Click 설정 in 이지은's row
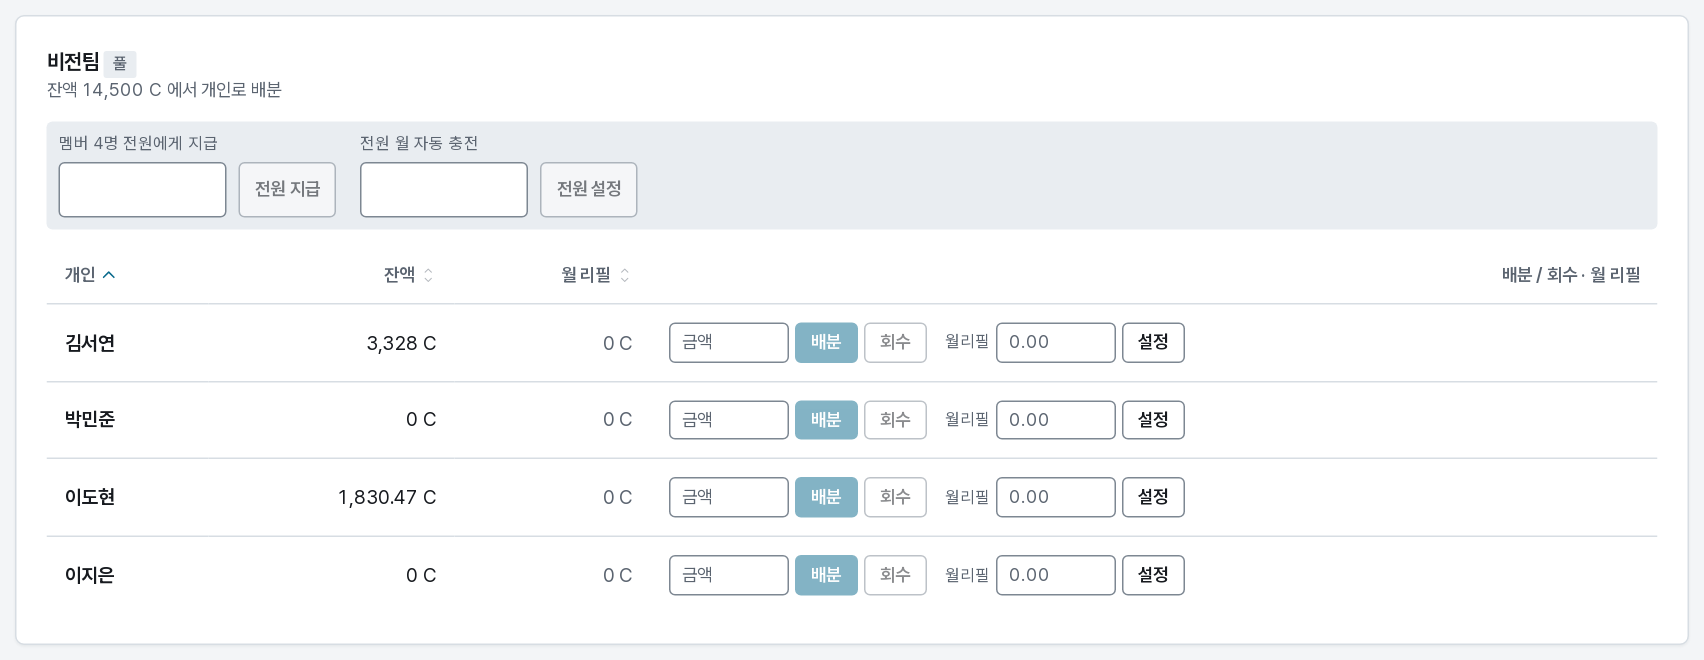This screenshot has height=660, width=1704. tap(1153, 575)
